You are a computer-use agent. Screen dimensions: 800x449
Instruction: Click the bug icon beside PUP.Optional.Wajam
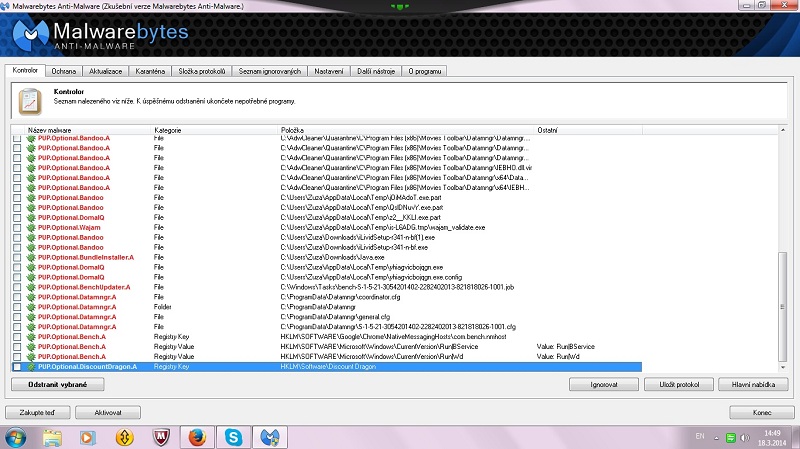(x=30, y=227)
